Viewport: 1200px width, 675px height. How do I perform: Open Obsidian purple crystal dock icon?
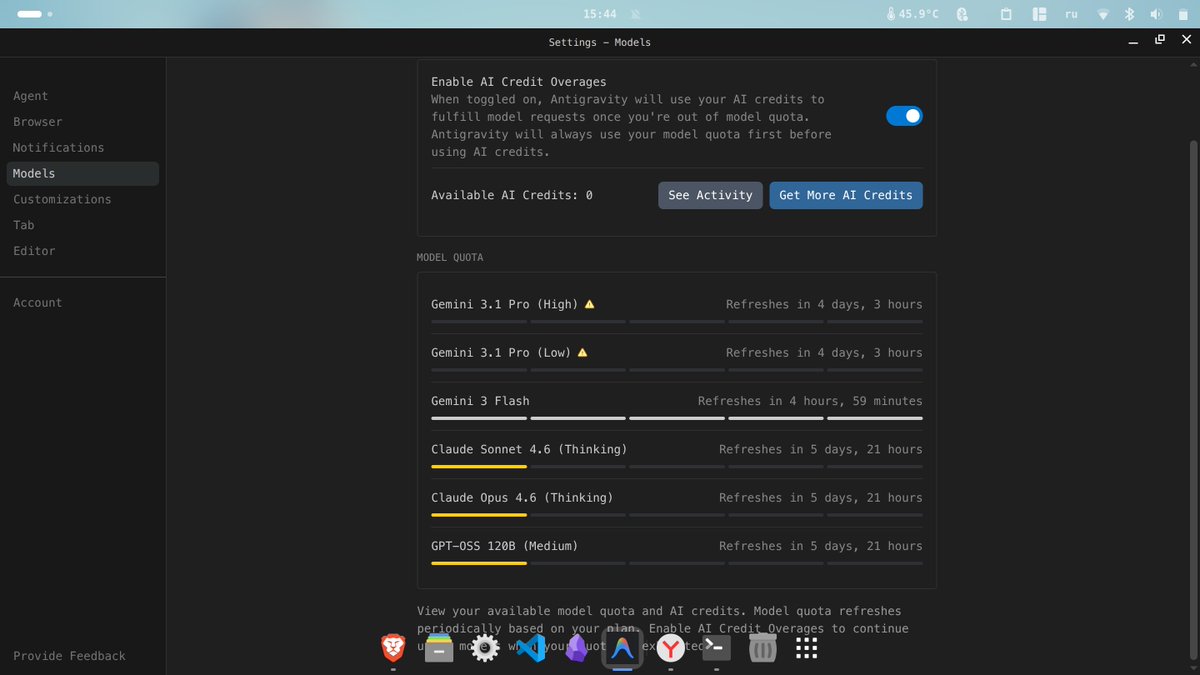pos(577,648)
